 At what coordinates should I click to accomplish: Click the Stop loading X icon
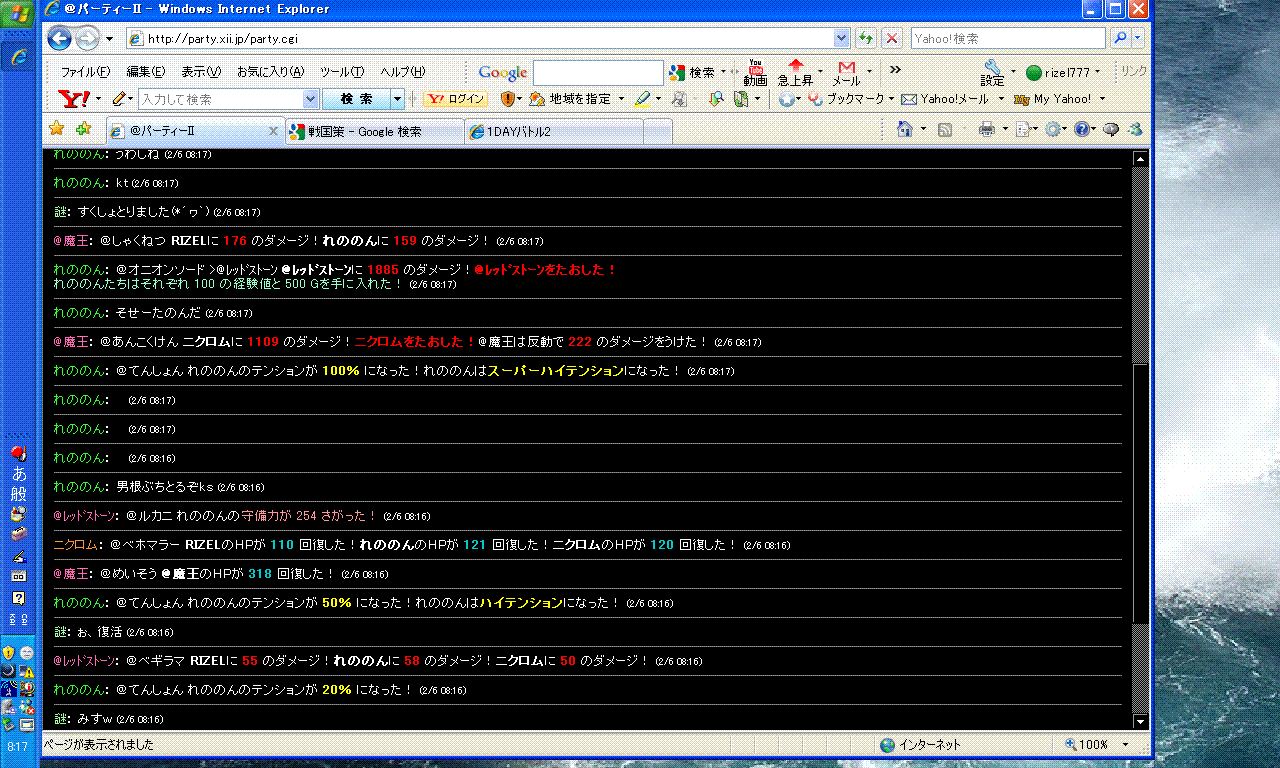[x=891, y=39]
